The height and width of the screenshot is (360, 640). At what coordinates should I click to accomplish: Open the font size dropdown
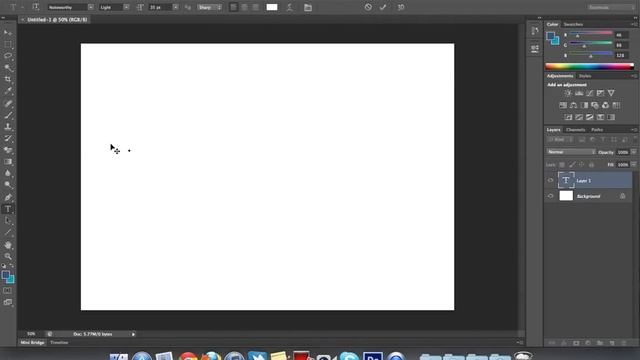(x=176, y=7)
